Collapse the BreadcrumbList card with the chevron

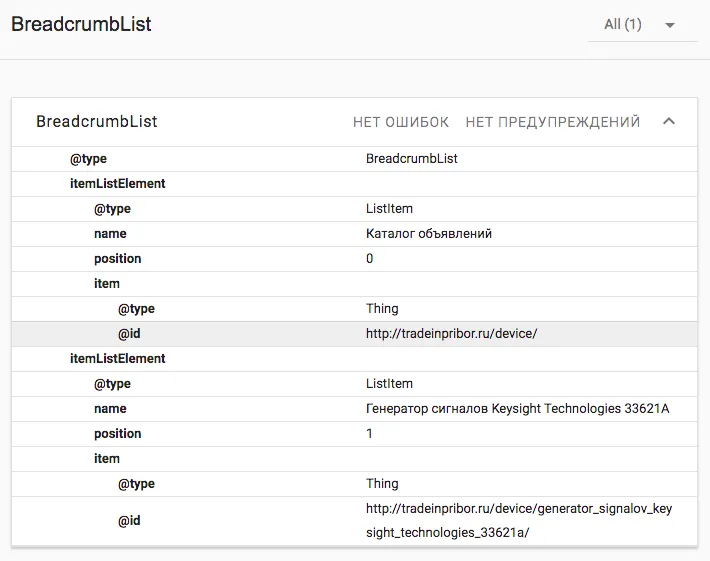[x=669, y=122]
